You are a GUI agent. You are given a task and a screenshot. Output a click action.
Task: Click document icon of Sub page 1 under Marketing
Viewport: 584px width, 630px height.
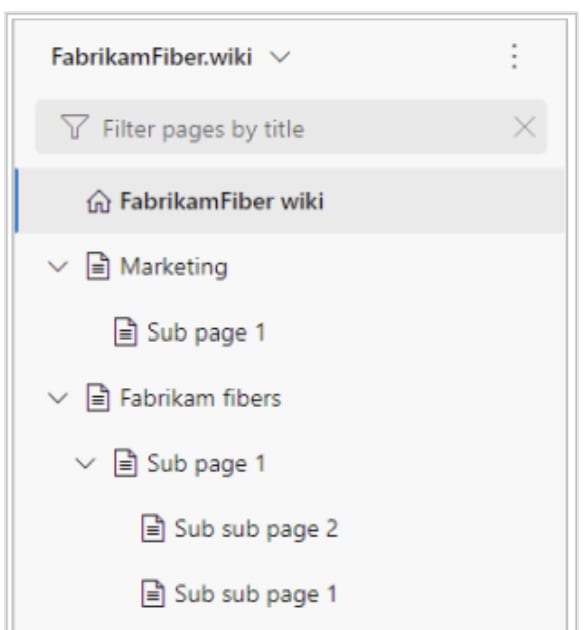pyautogui.click(x=126, y=332)
